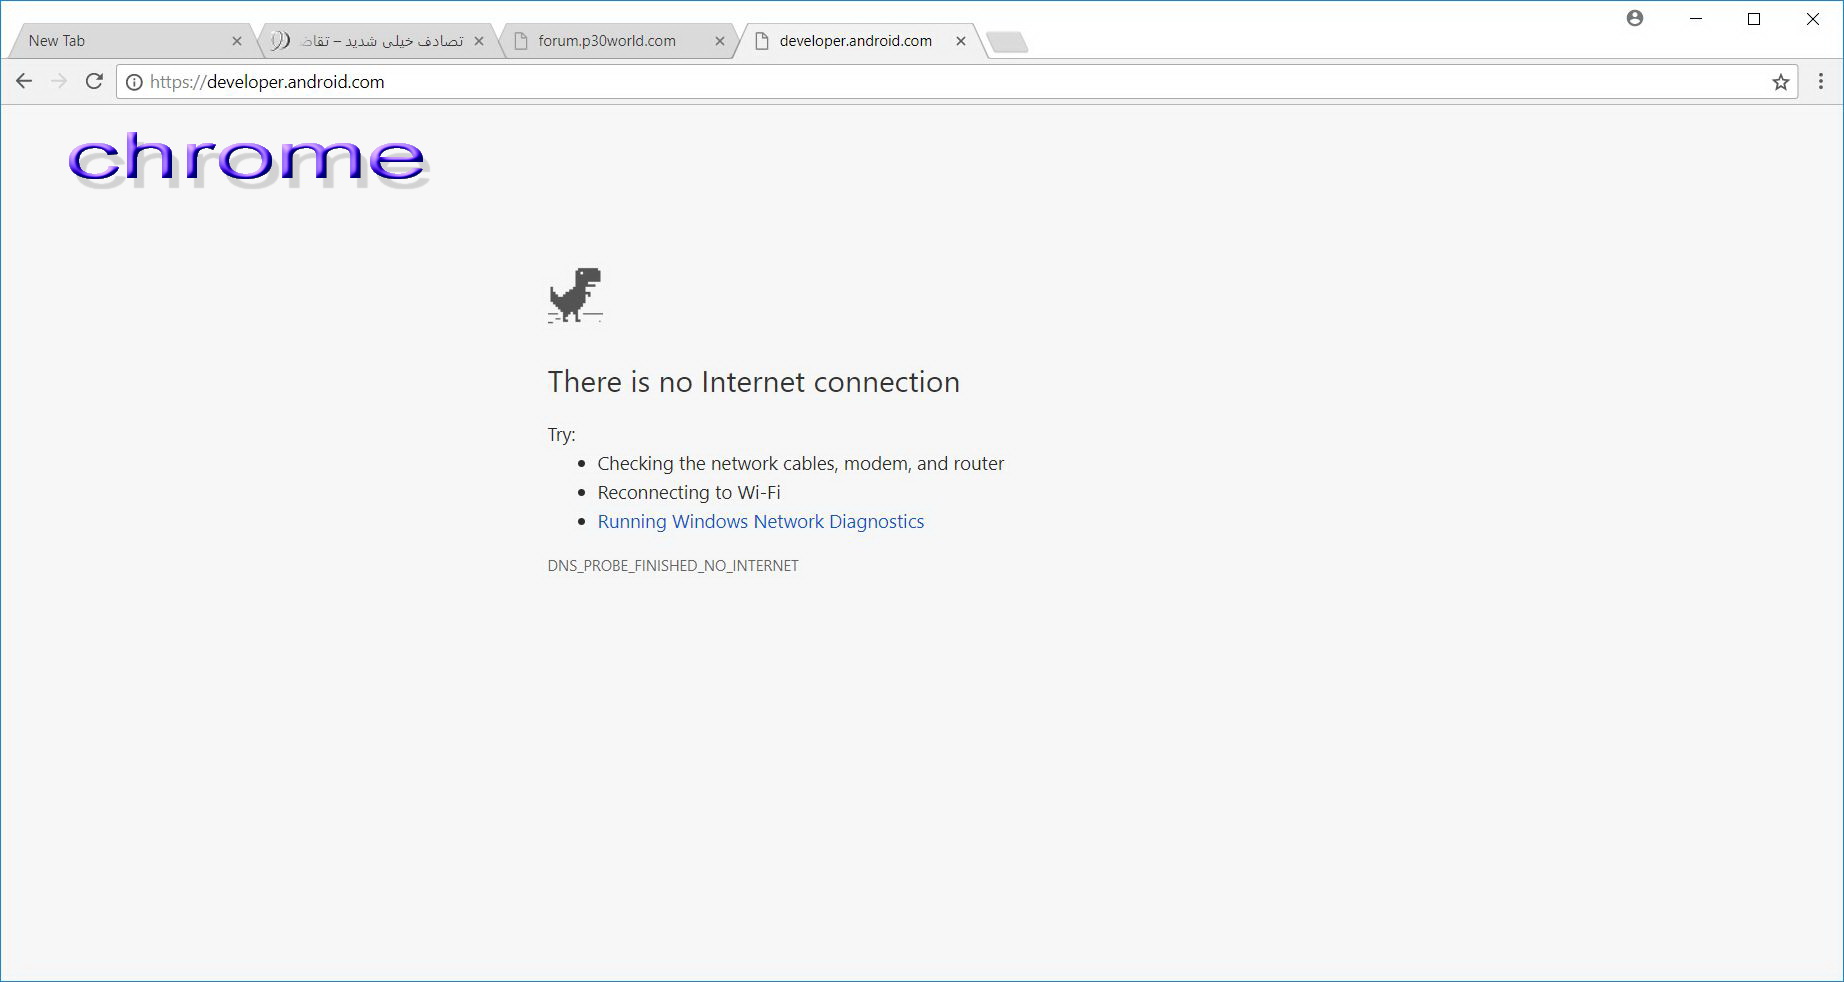Open Chrome's three-dot menu
The width and height of the screenshot is (1844, 982).
[x=1821, y=82]
